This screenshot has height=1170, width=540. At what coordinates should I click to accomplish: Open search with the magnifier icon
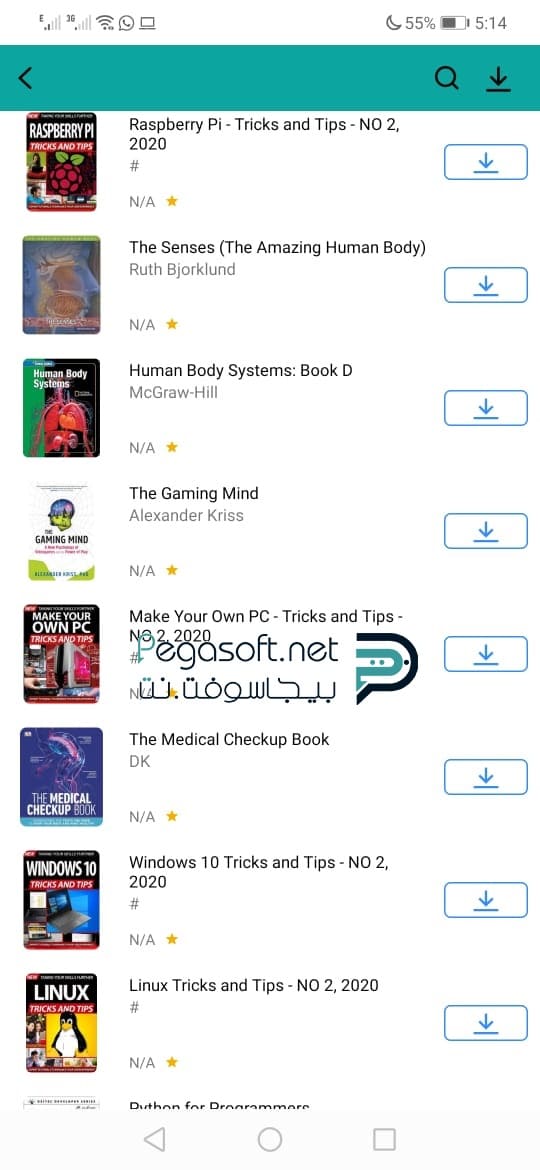pos(446,78)
